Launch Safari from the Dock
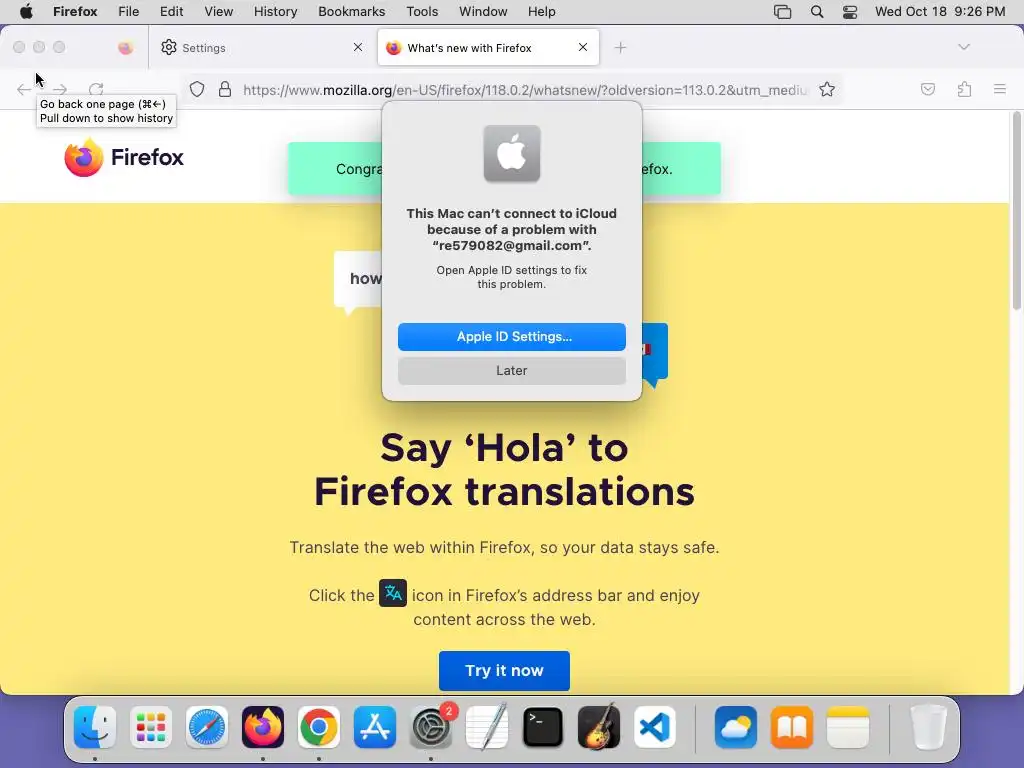The width and height of the screenshot is (1024, 768). (x=207, y=727)
